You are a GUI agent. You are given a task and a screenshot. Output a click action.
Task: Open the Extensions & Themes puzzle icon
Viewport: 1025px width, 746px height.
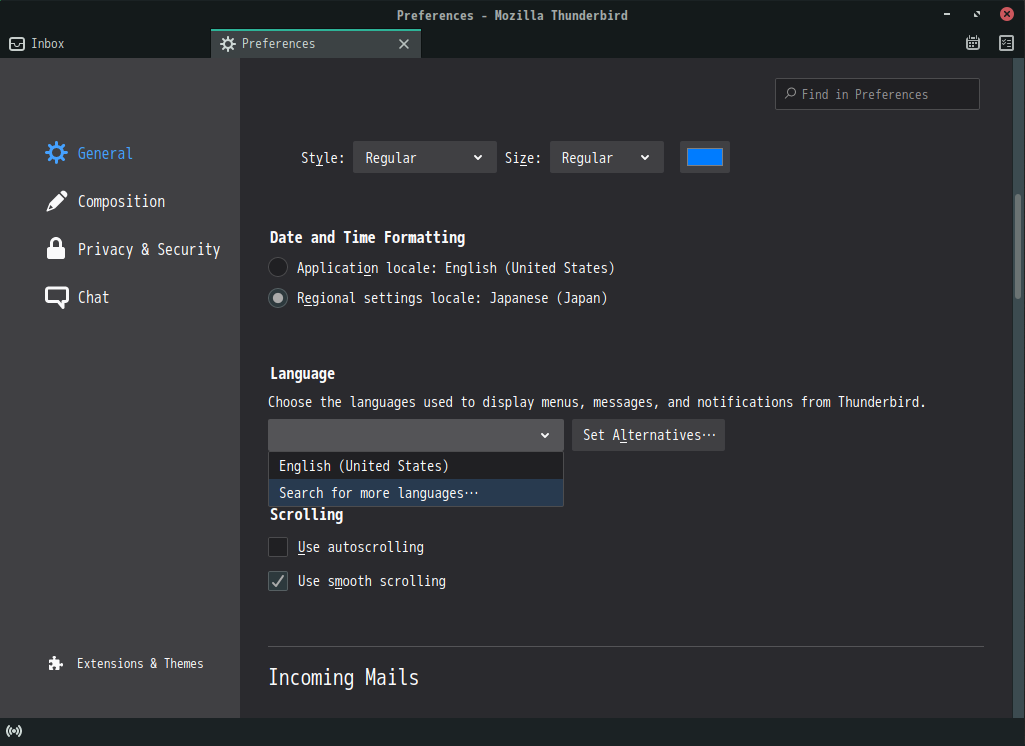tap(56, 664)
